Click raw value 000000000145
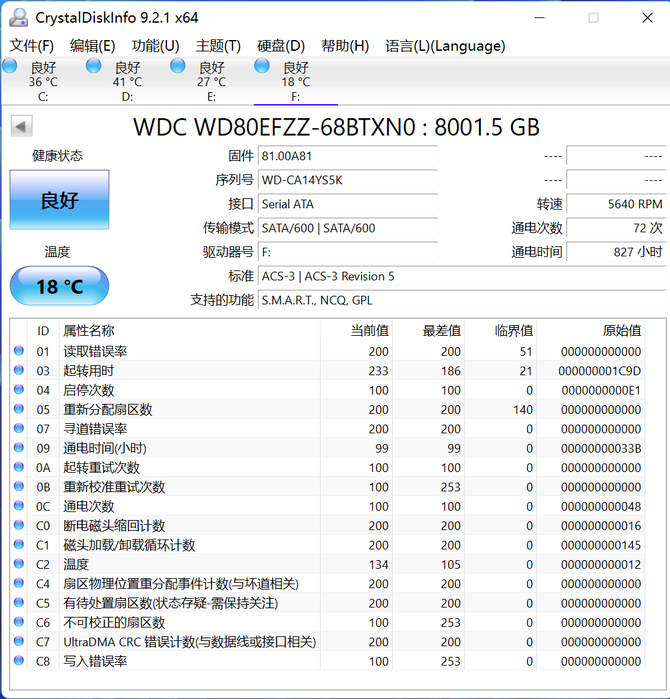Image resolution: width=670 pixels, height=699 pixels. click(601, 545)
